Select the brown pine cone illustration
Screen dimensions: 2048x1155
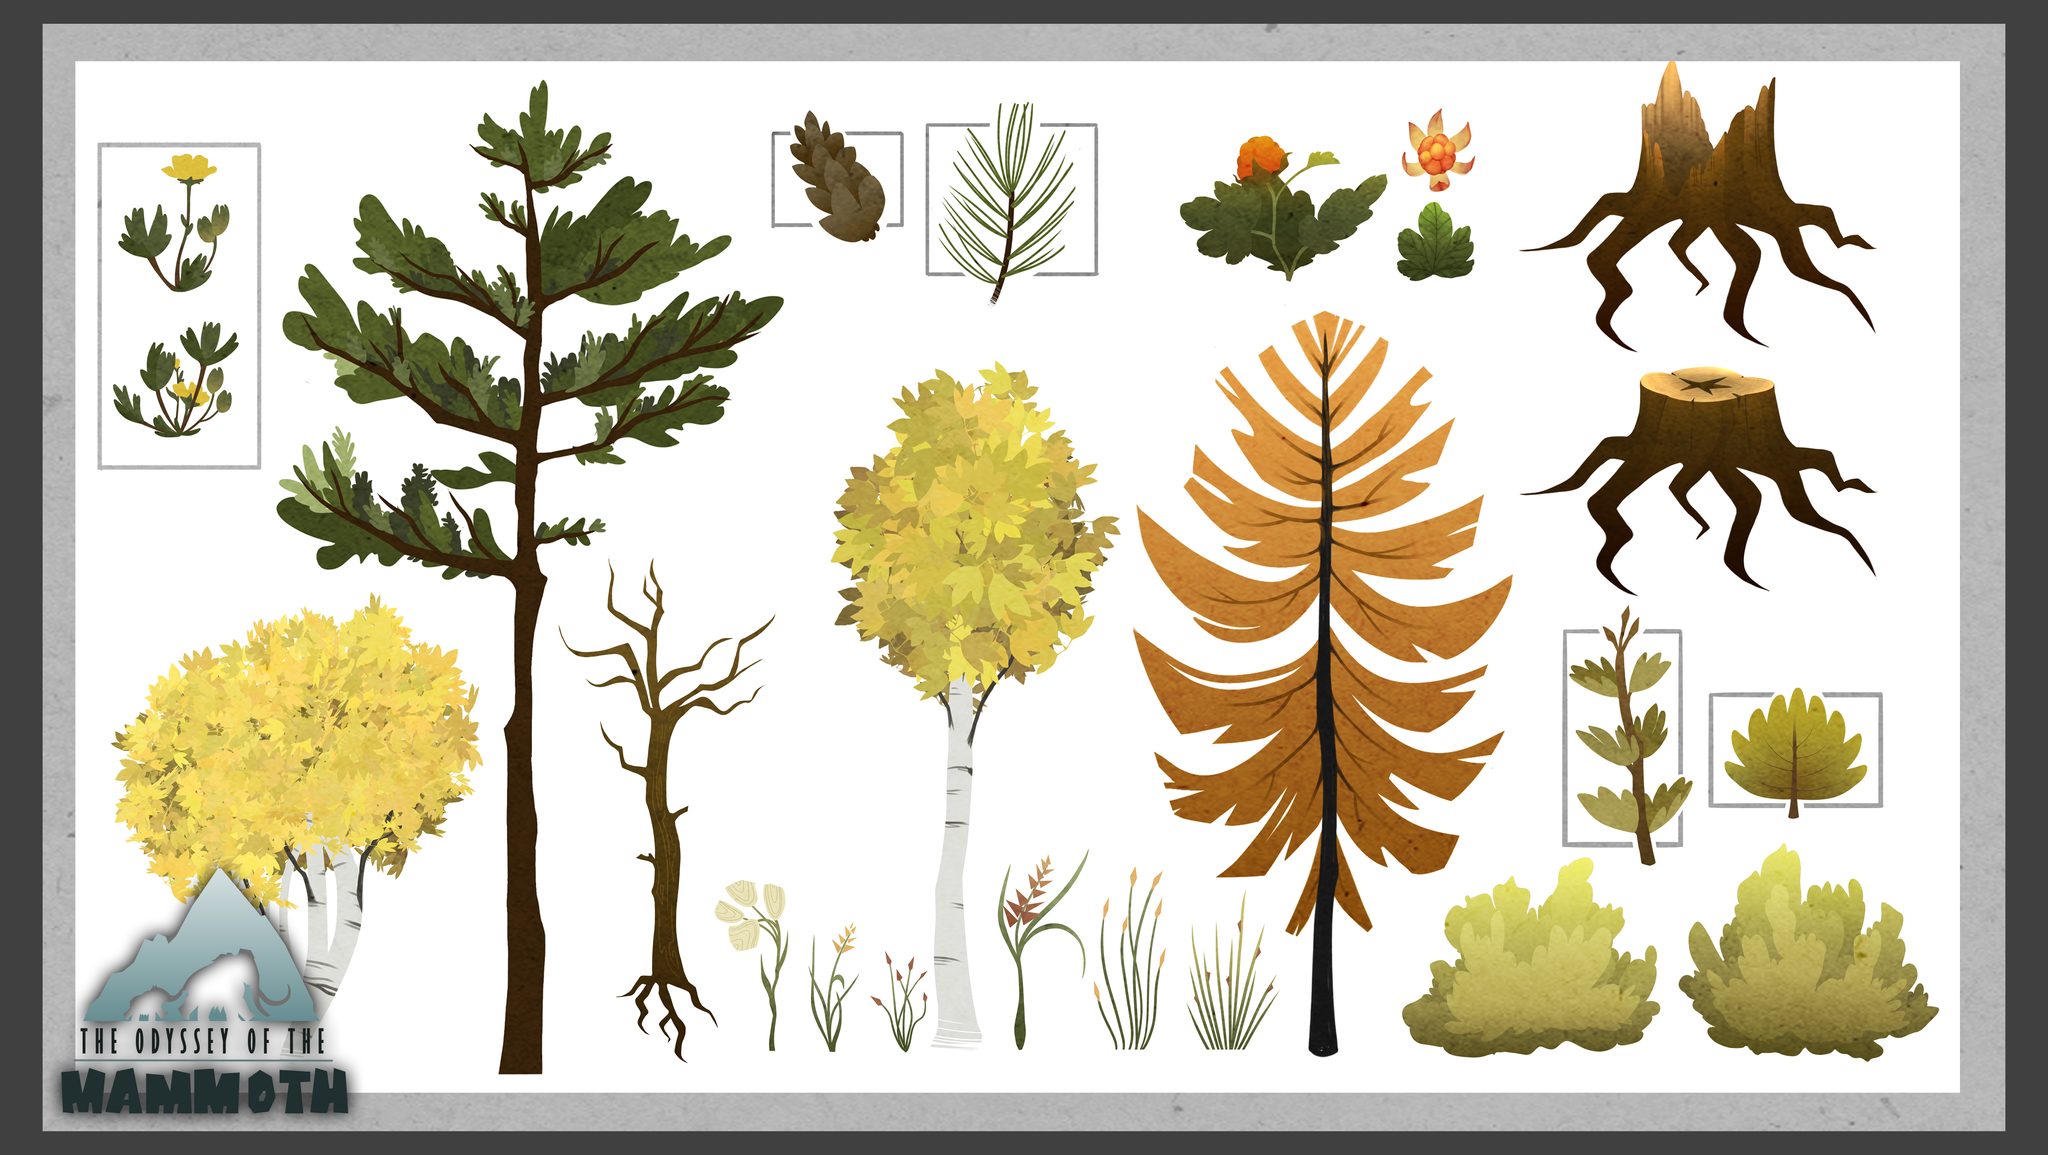[x=838, y=177]
